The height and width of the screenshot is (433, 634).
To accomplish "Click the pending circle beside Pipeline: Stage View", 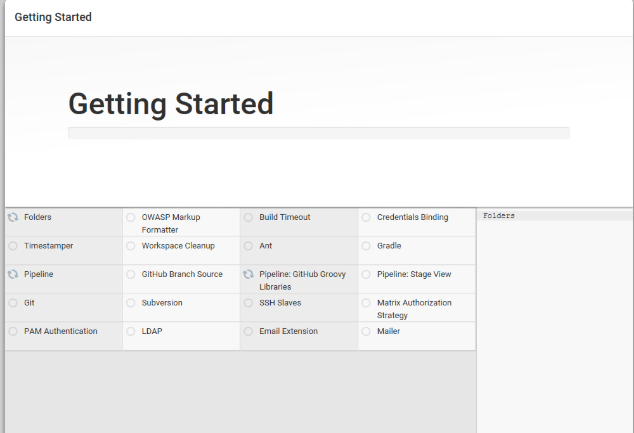I will click(366, 275).
